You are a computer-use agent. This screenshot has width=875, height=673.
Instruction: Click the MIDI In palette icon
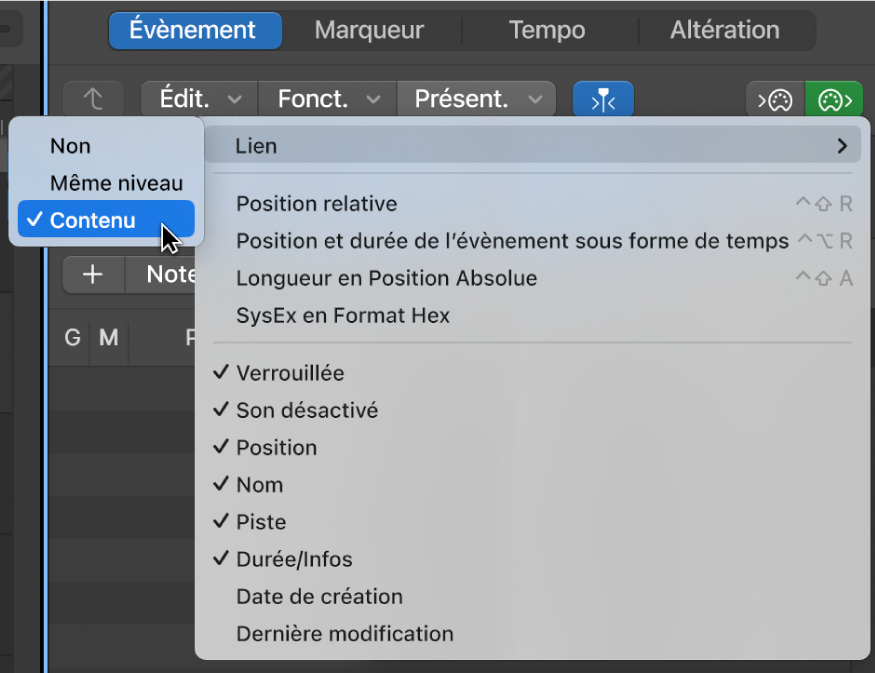(775, 100)
